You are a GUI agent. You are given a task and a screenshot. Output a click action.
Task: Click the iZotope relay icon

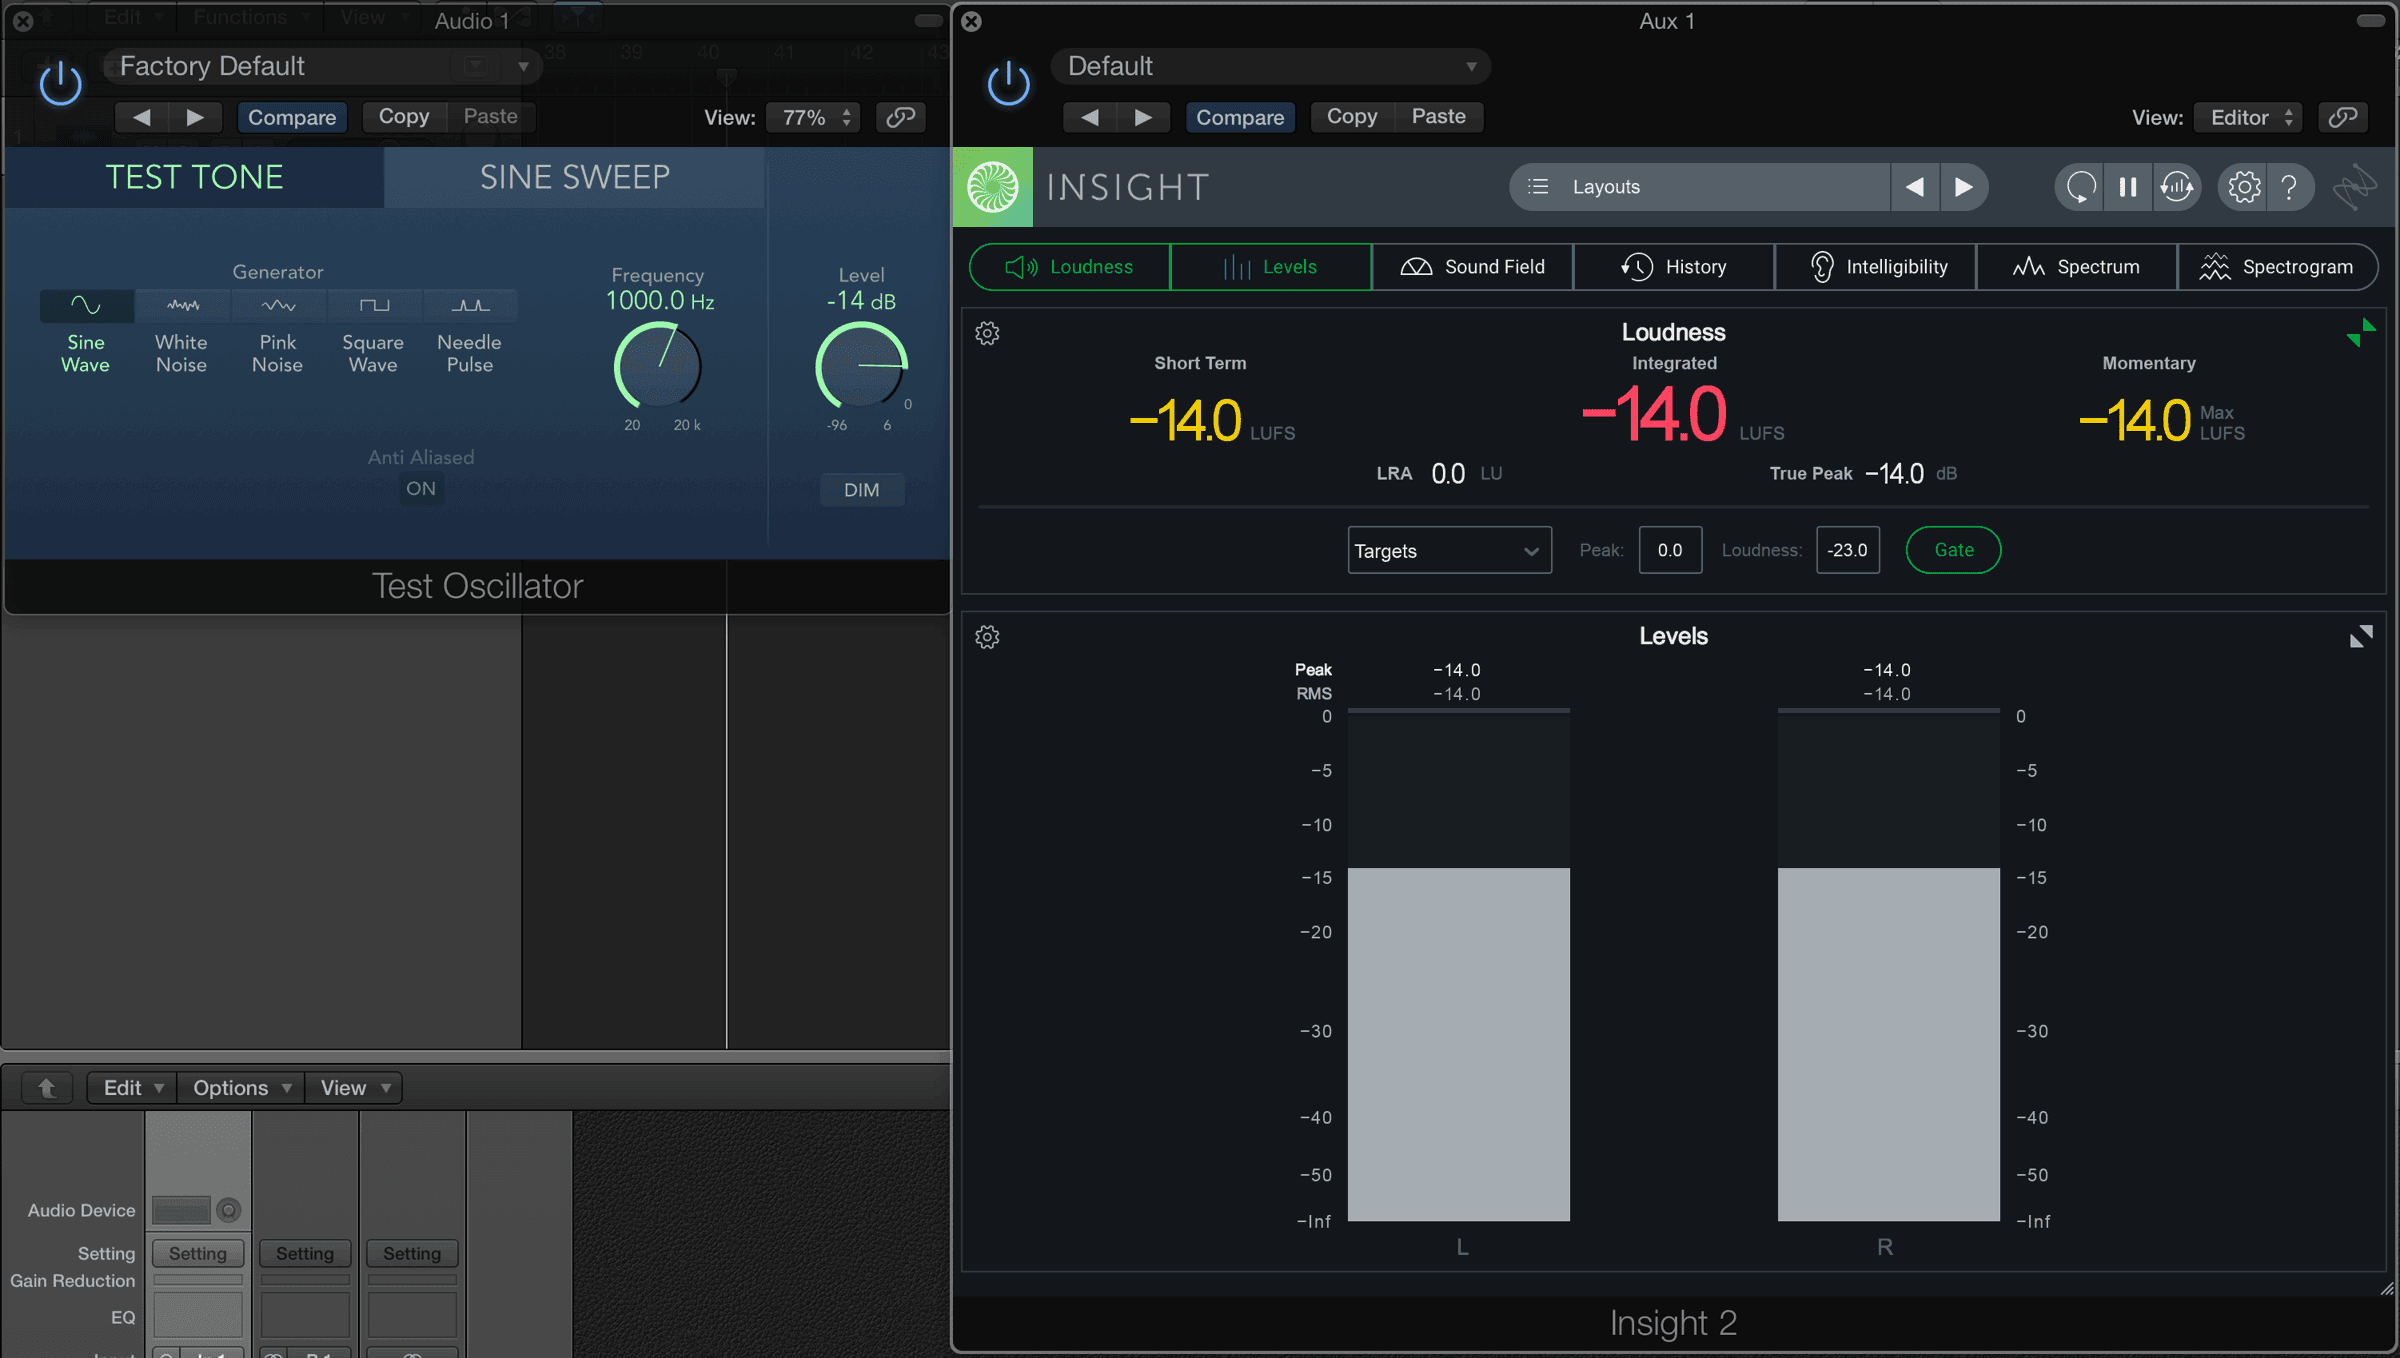[x=2355, y=187]
